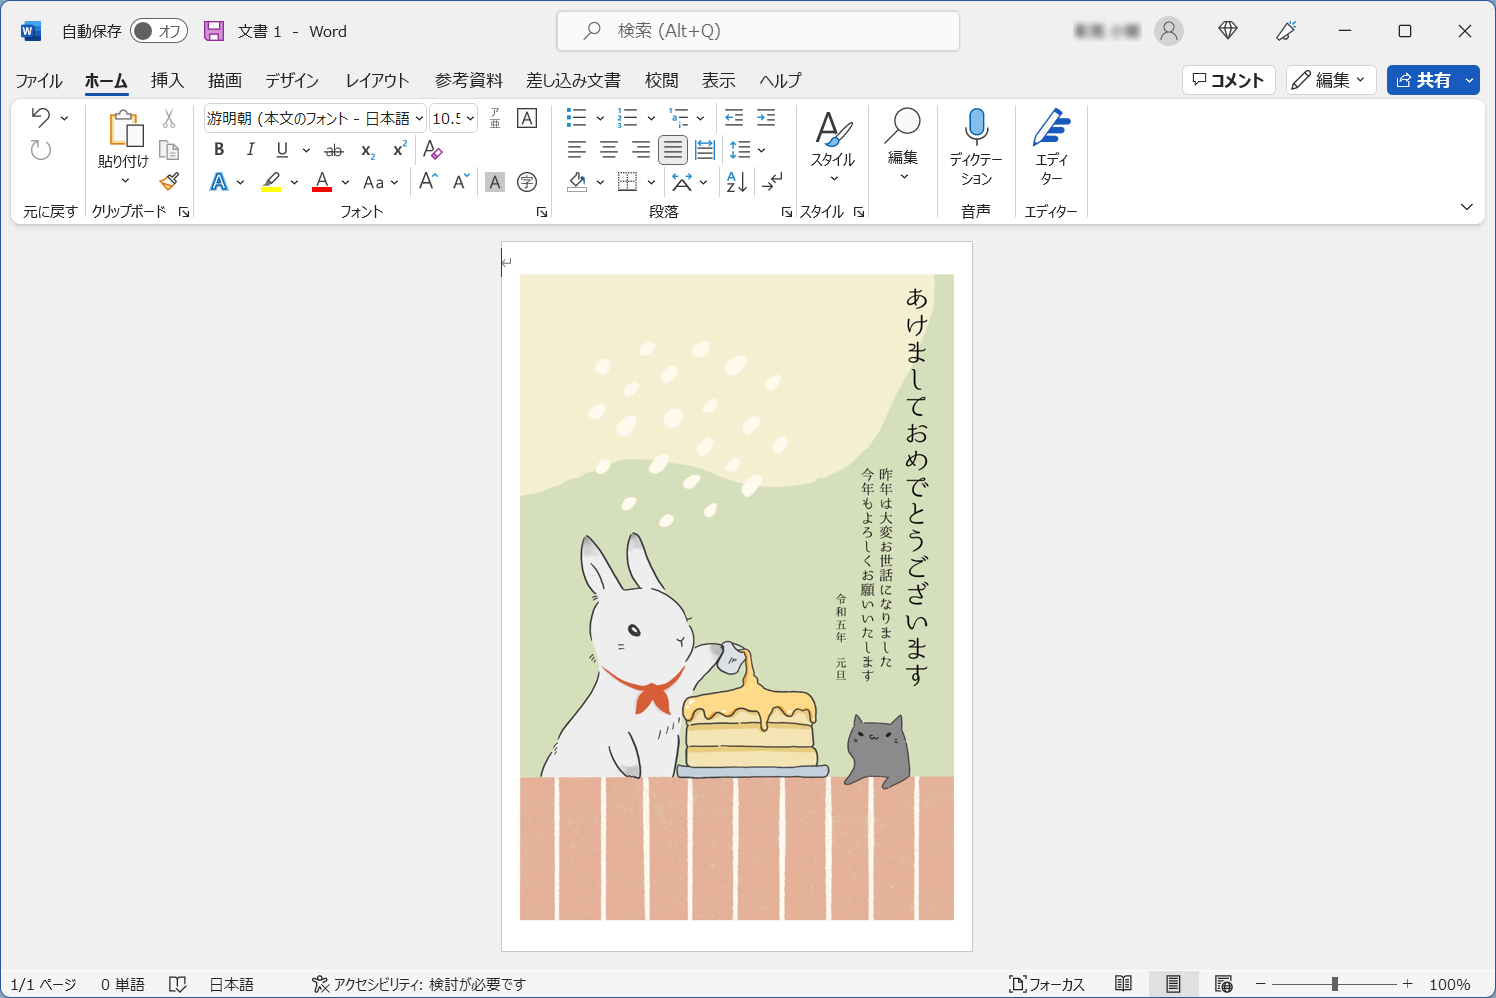Expand the bullet list options
The width and height of the screenshot is (1496, 998).
coord(600,118)
